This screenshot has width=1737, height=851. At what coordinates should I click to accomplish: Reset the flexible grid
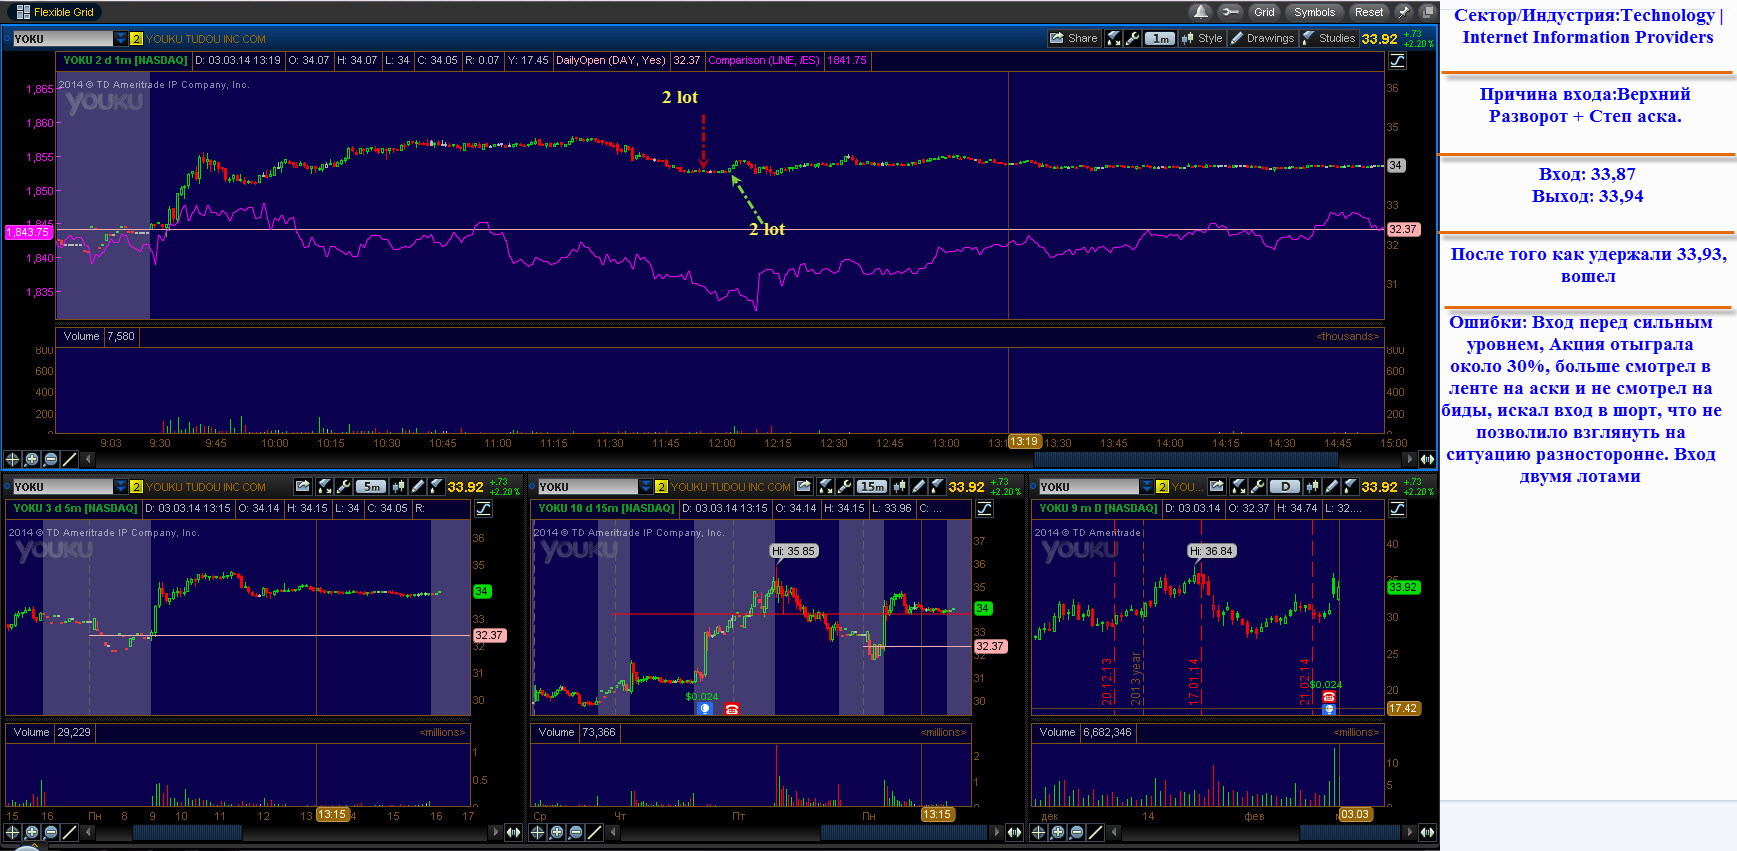[x=1369, y=12]
